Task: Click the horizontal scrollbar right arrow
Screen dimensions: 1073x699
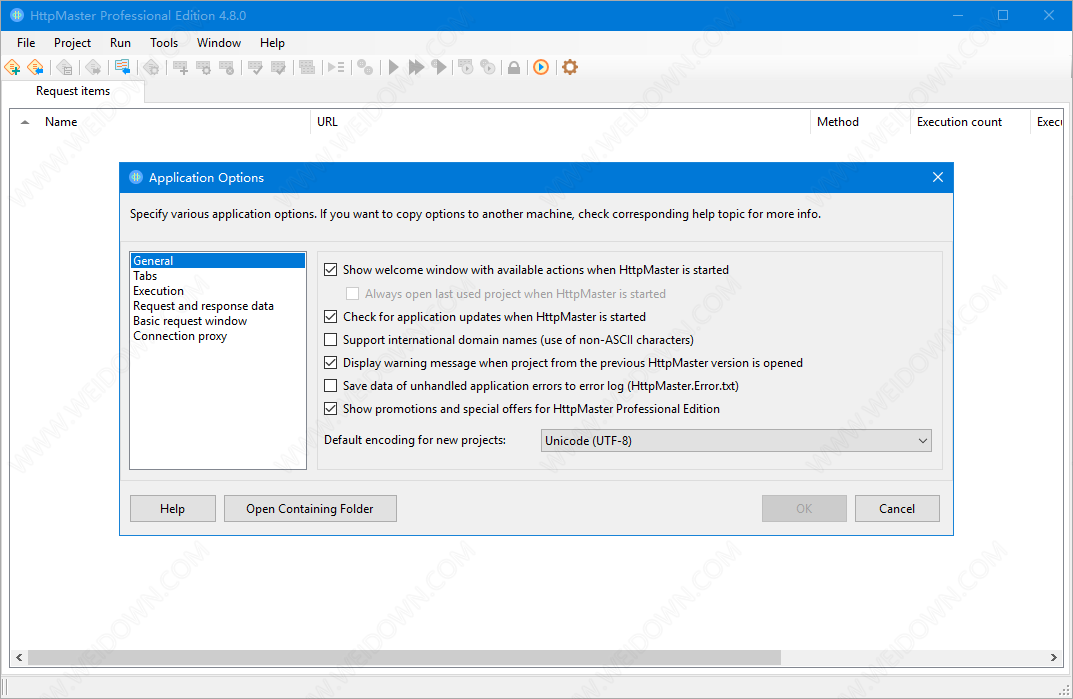Action: [1054, 657]
